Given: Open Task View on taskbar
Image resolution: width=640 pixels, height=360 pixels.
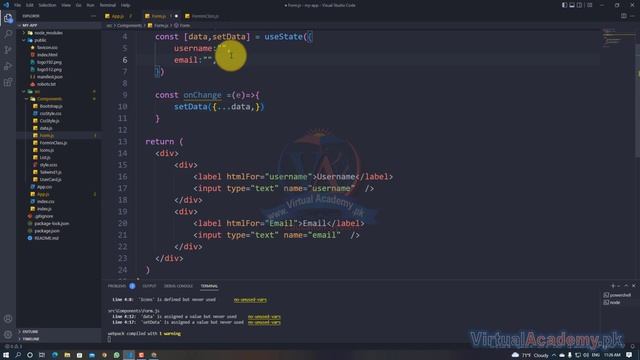Looking at the screenshot, I should pos(42,355).
